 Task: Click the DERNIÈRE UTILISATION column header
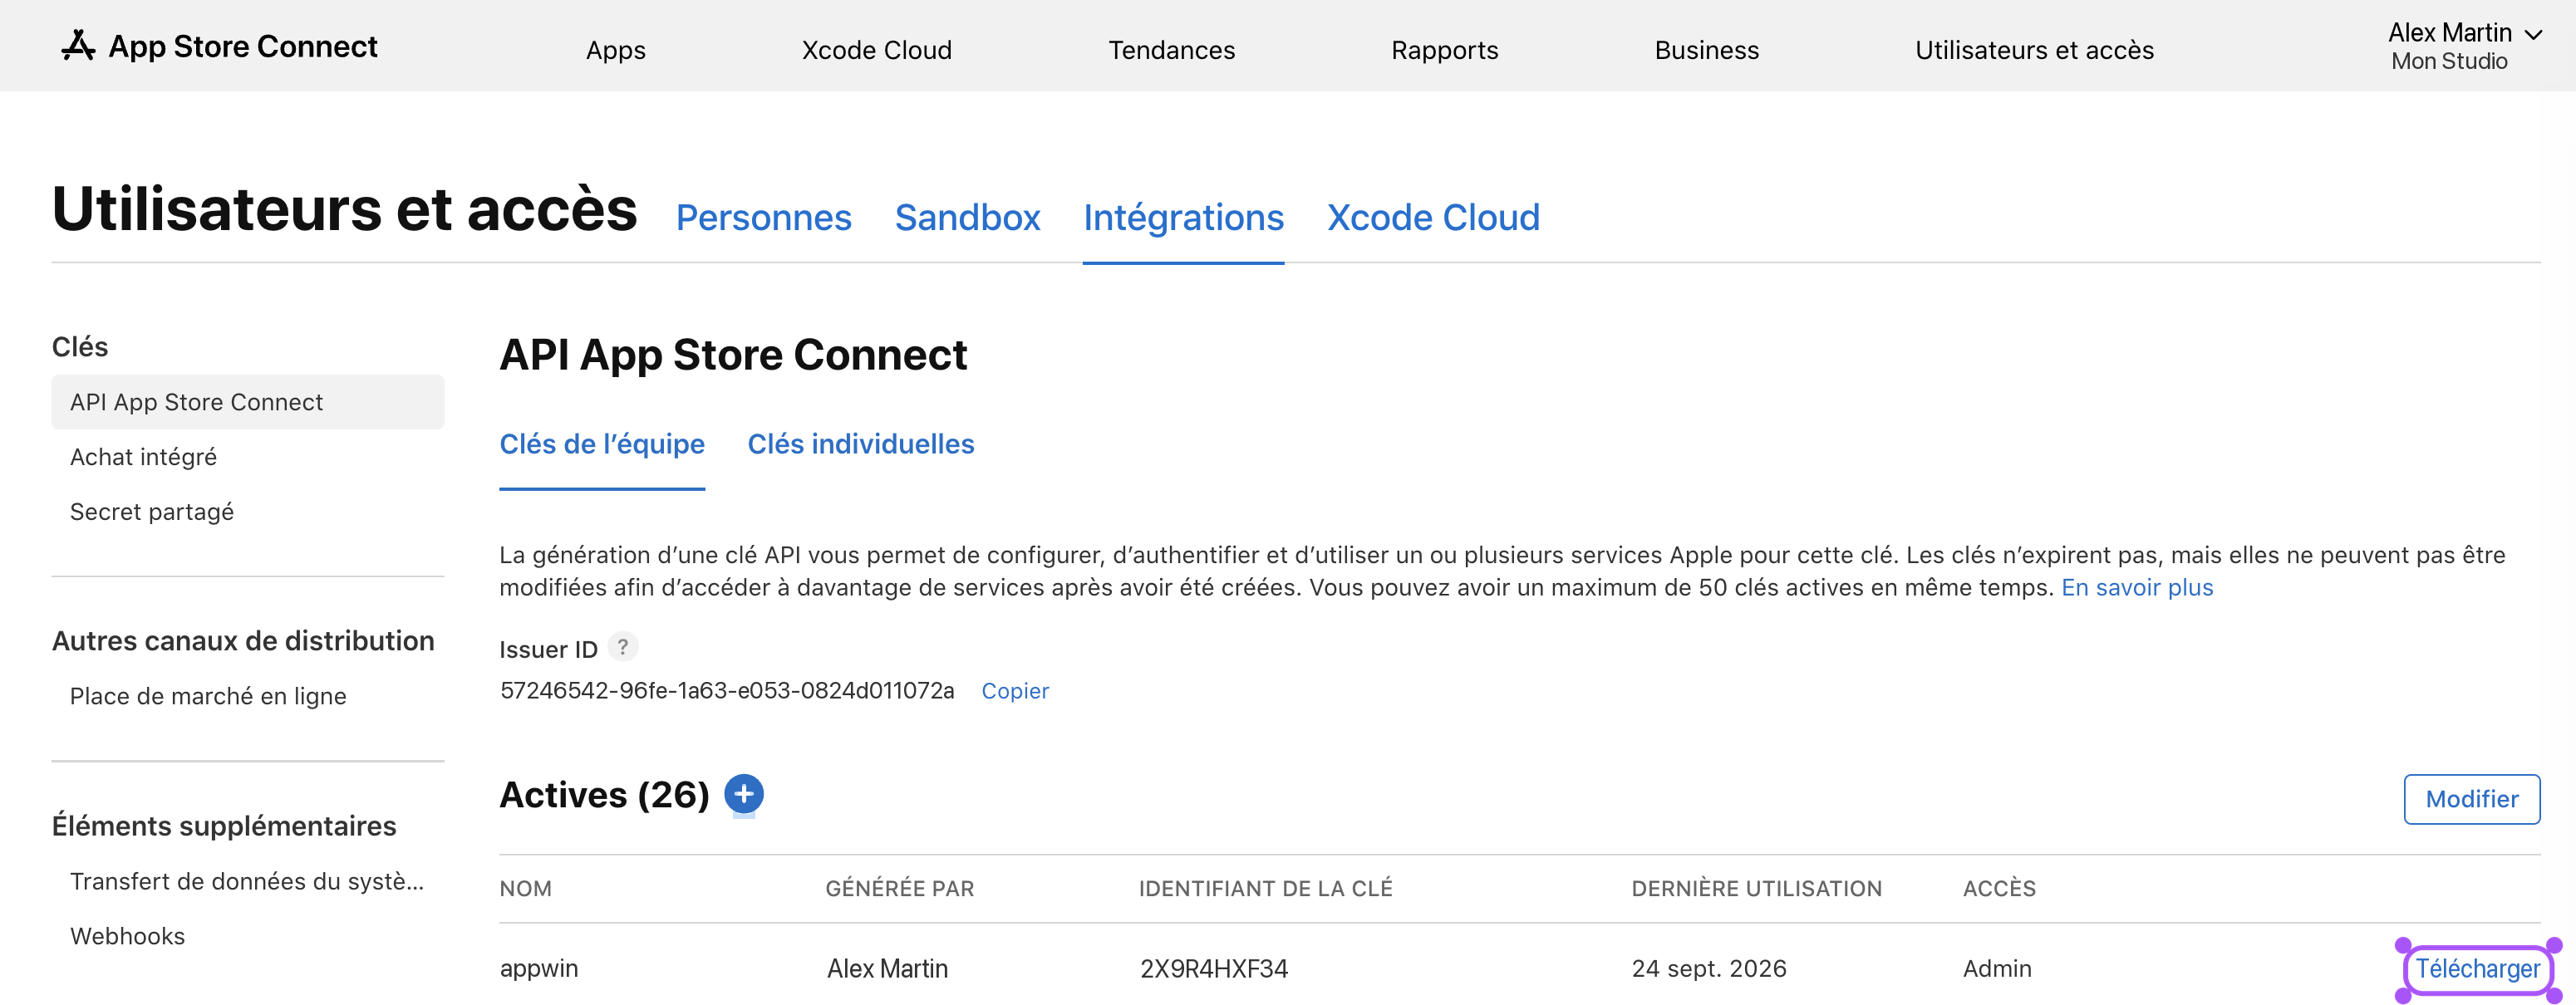1756,889
